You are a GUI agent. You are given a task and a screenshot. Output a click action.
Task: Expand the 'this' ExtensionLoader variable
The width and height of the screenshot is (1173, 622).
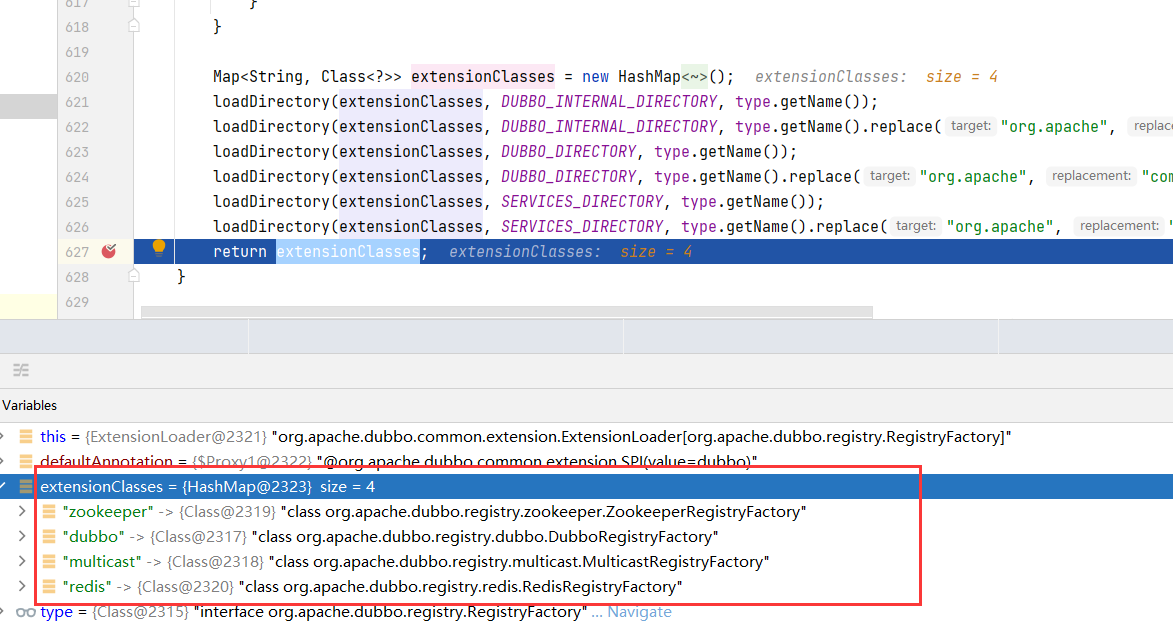tap(3, 436)
